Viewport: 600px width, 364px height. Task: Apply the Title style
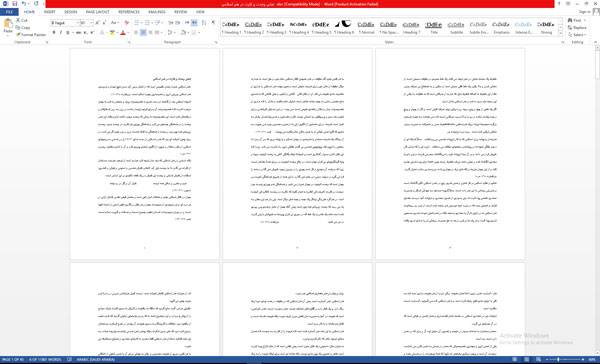434,28
